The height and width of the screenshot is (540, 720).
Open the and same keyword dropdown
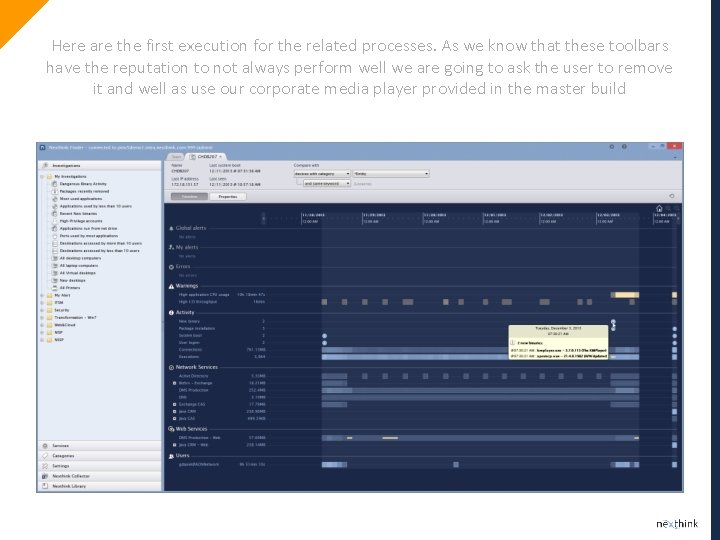tap(327, 183)
